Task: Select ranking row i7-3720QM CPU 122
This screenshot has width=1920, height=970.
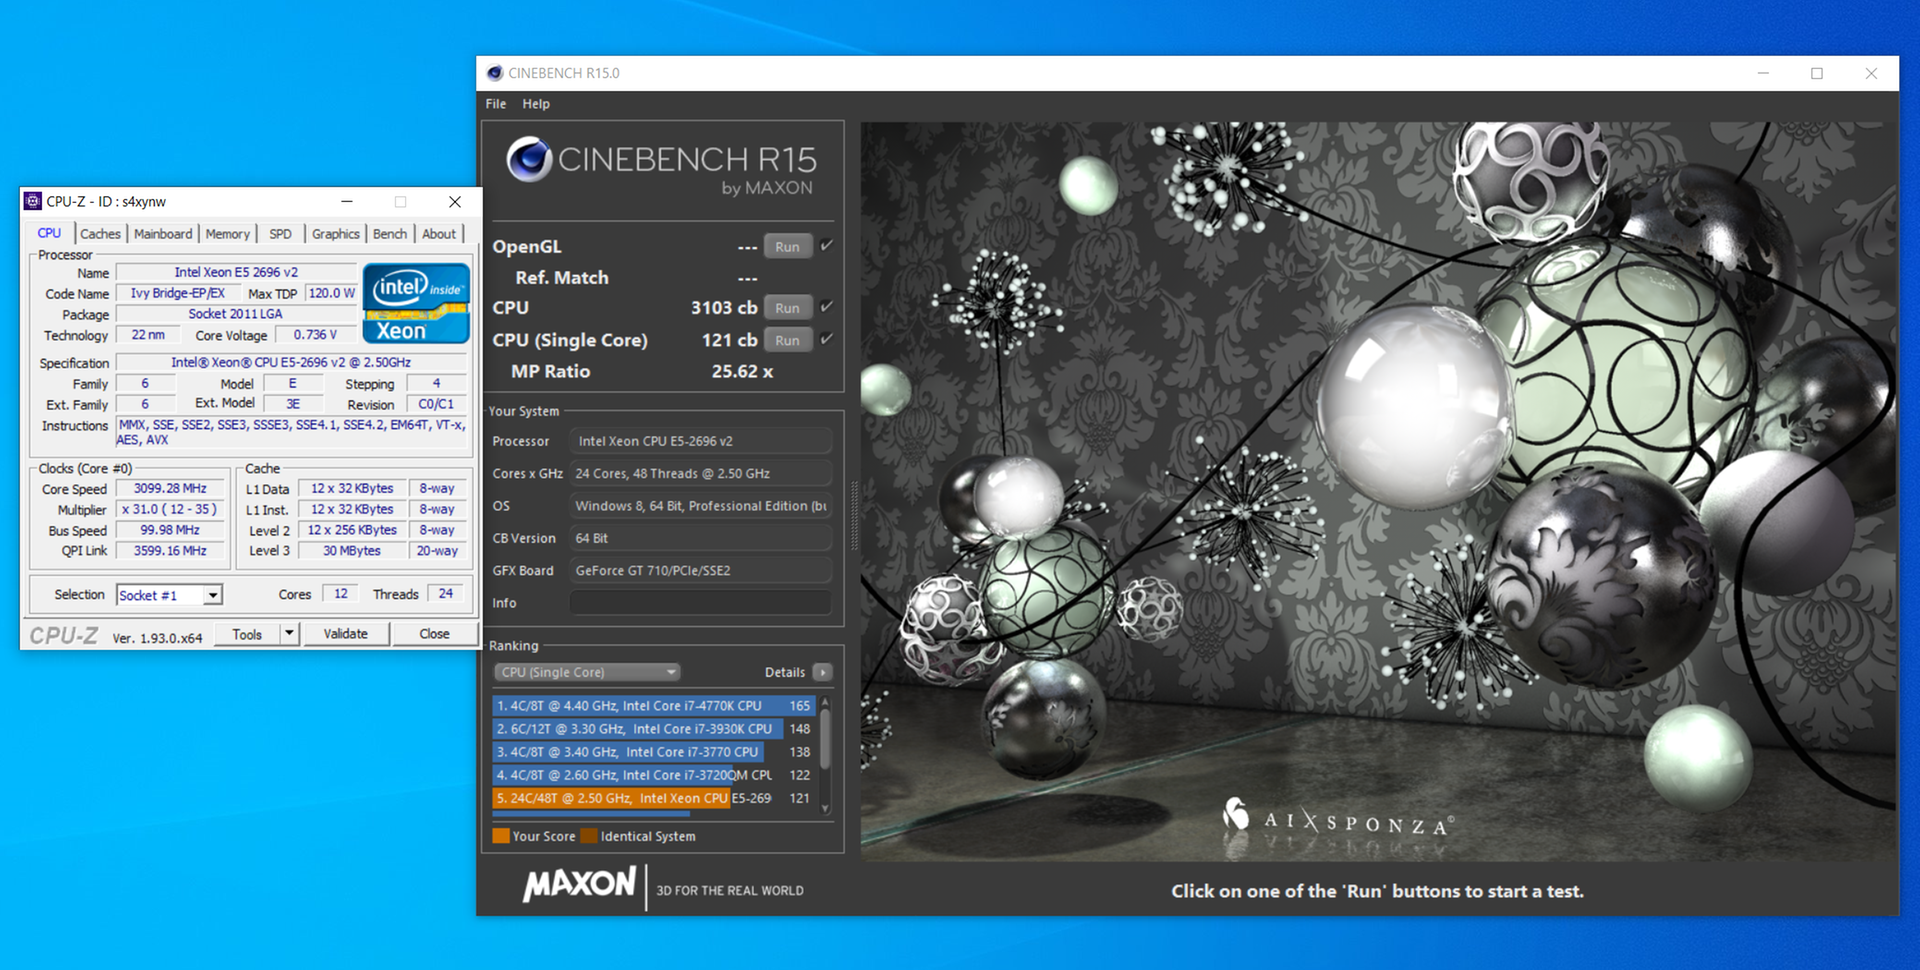Action: point(654,775)
